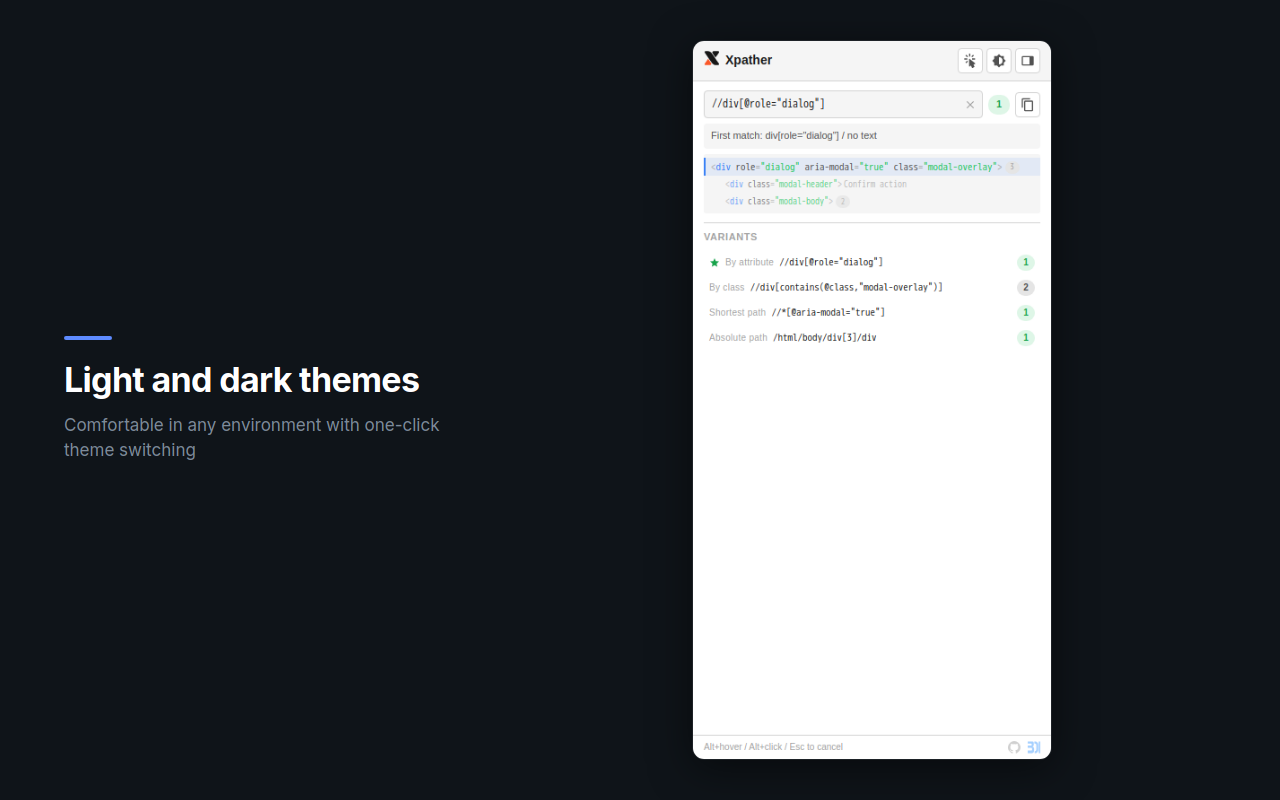Click the Esc to cancel hint text
Viewport: 1280px width, 800px height.
[x=815, y=747]
